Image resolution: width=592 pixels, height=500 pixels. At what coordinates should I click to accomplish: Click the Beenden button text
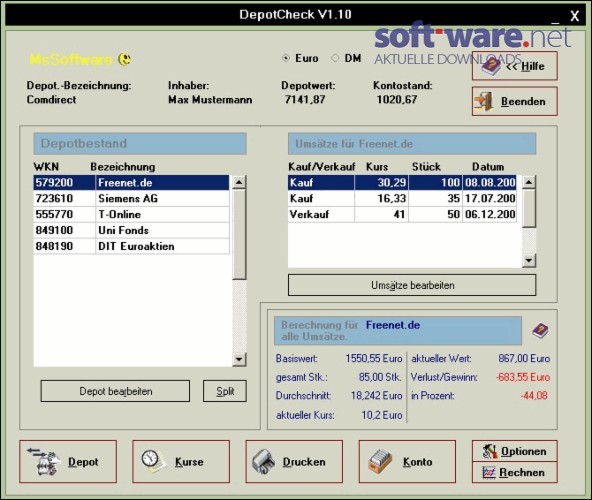click(523, 101)
